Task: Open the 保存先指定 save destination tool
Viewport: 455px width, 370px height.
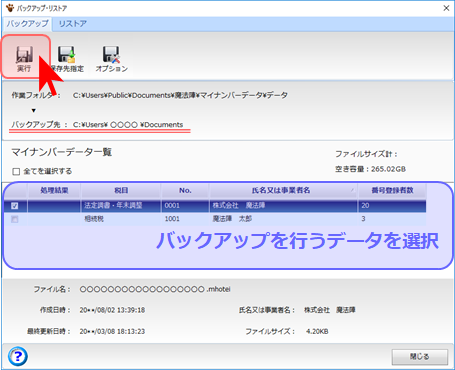Action: (67, 59)
